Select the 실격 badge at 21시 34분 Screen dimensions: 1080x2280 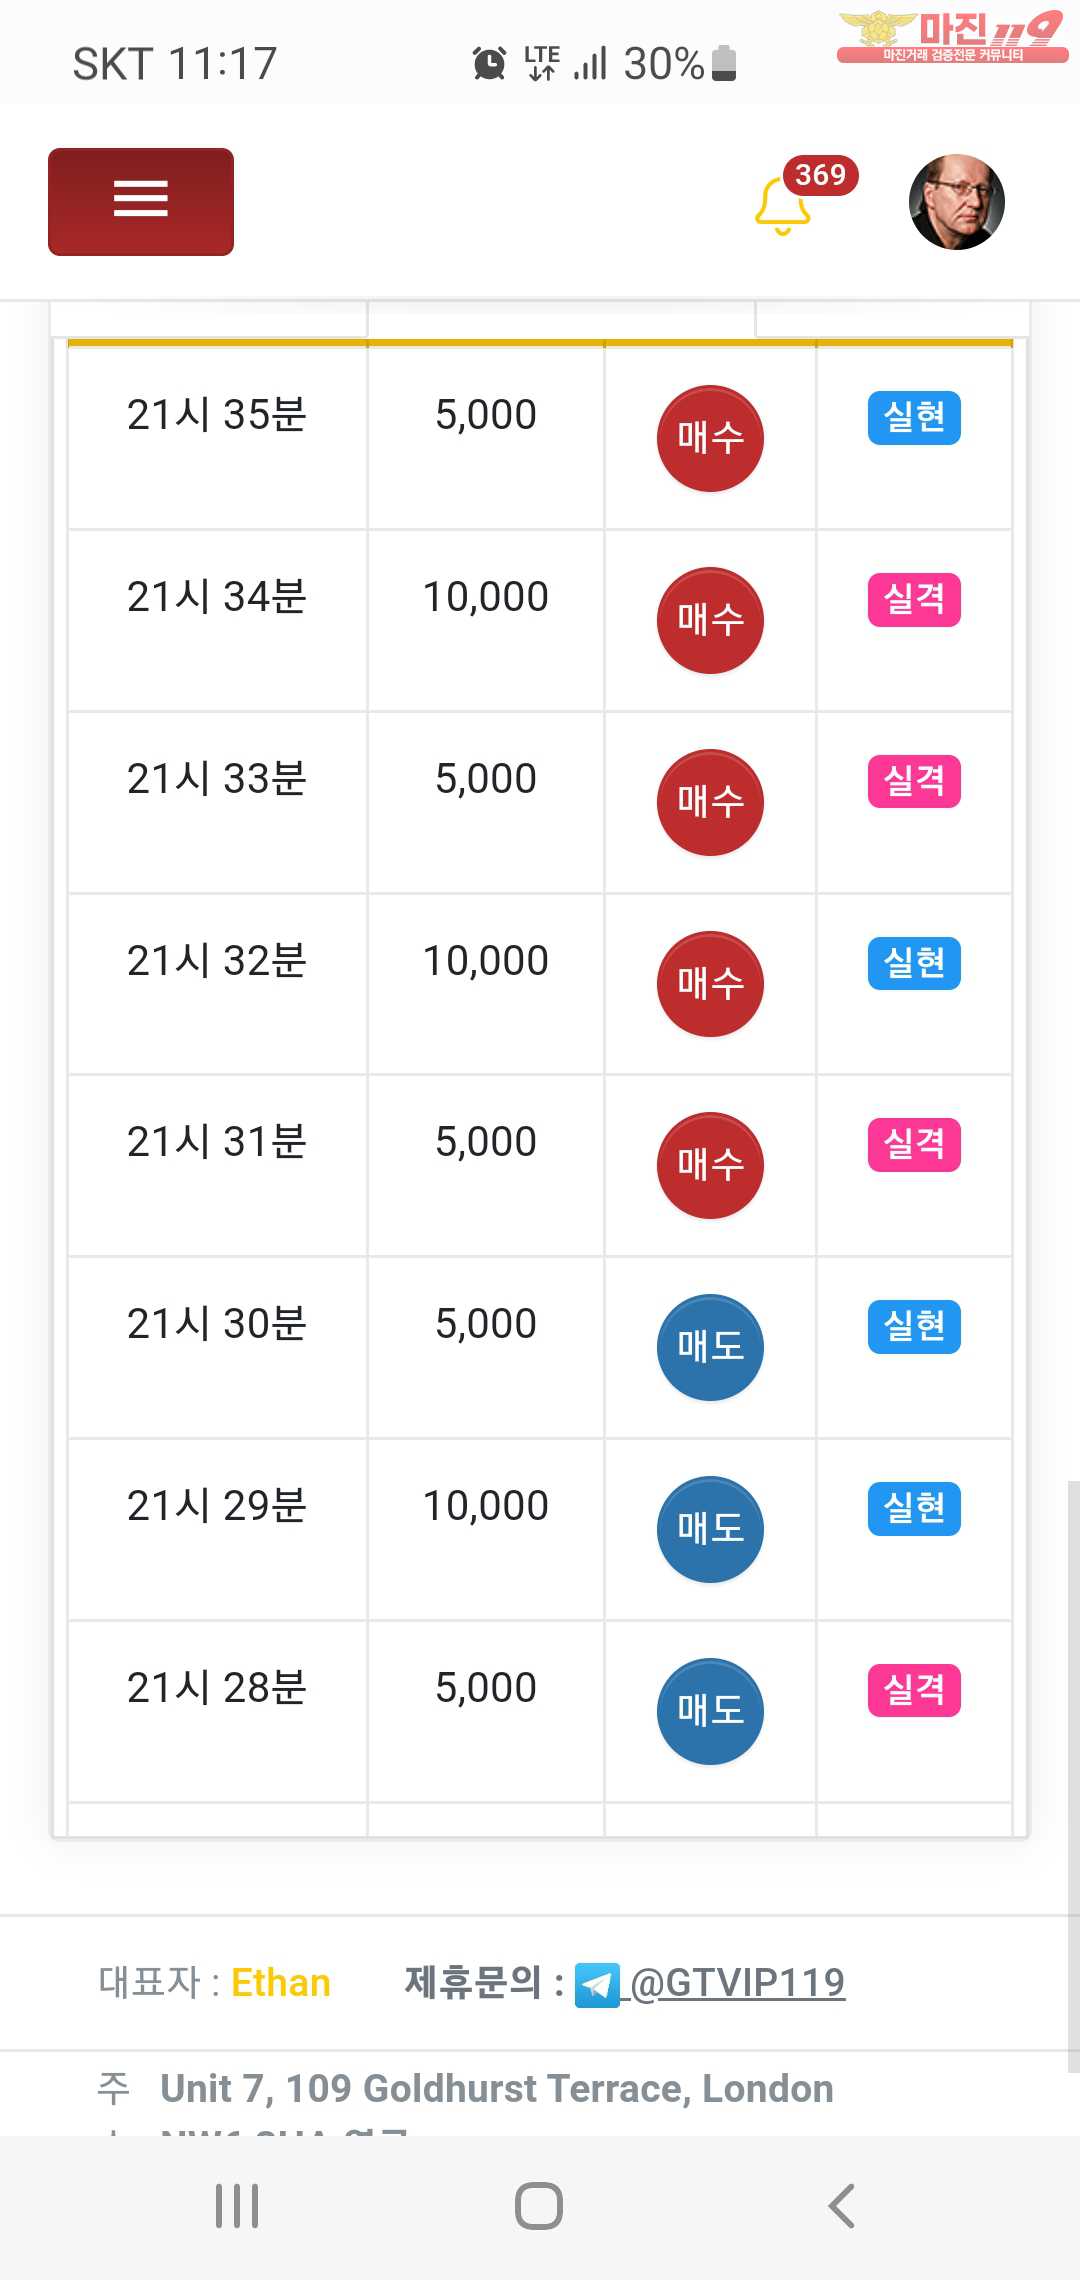(x=914, y=599)
